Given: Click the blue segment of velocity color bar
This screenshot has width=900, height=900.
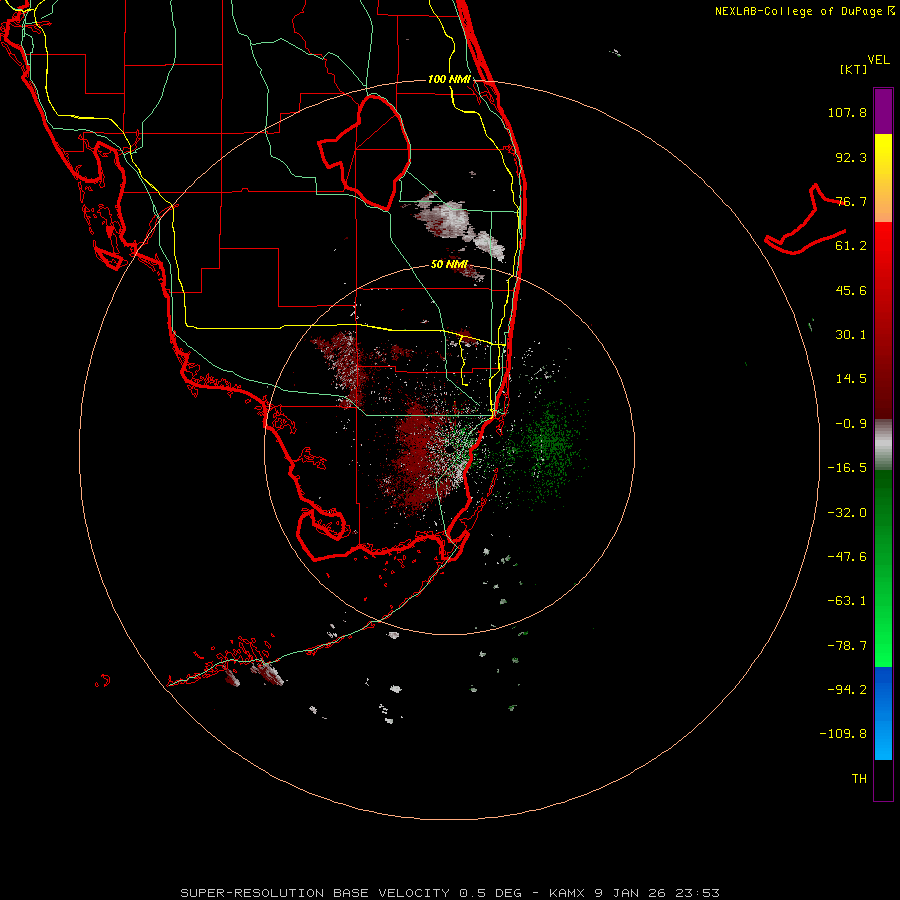Looking at the screenshot, I should (x=883, y=713).
